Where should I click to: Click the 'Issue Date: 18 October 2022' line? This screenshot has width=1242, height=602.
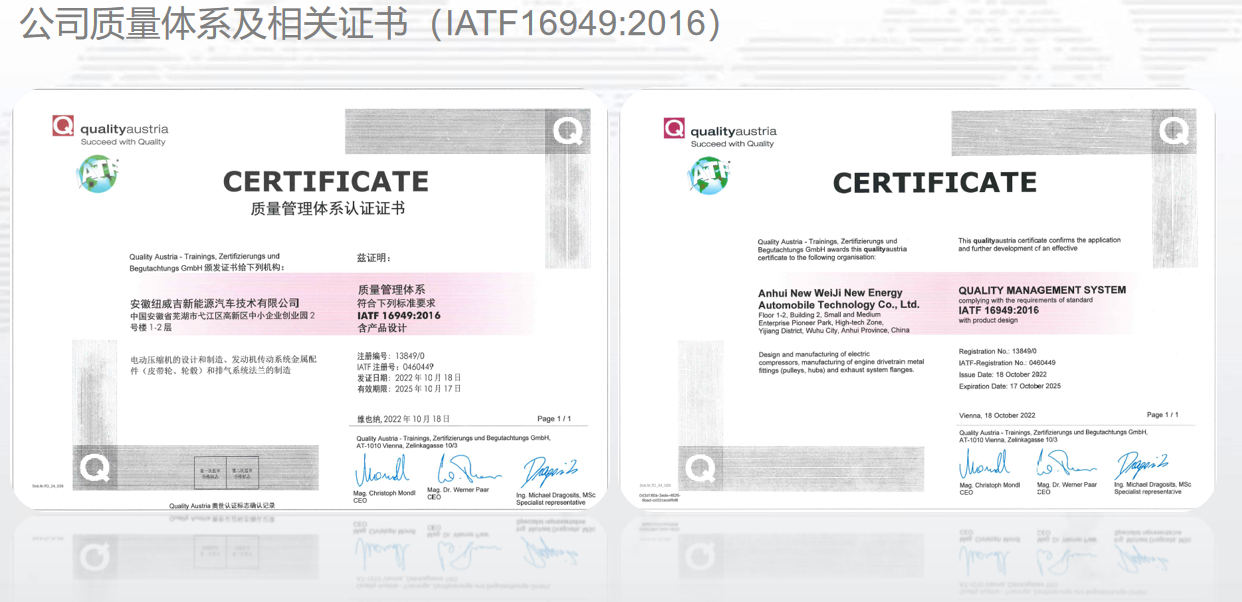click(x=1002, y=374)
